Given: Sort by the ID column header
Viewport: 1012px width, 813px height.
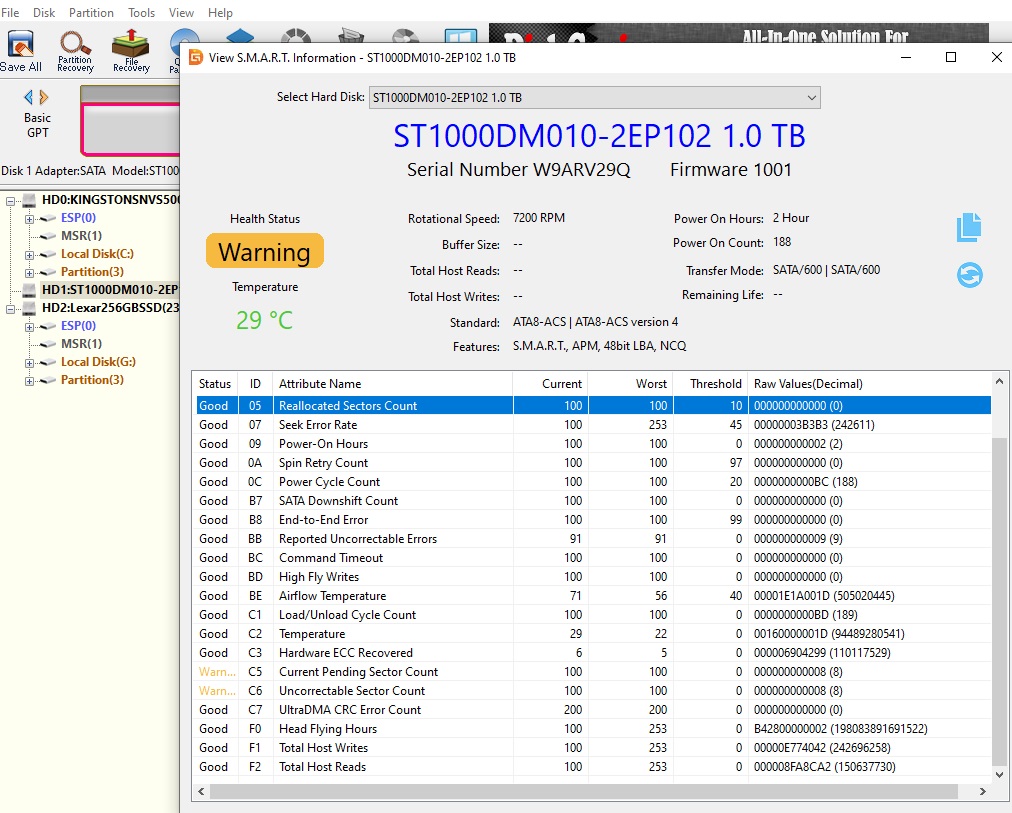Looking at the screenshot, I should tap(256, 384).
